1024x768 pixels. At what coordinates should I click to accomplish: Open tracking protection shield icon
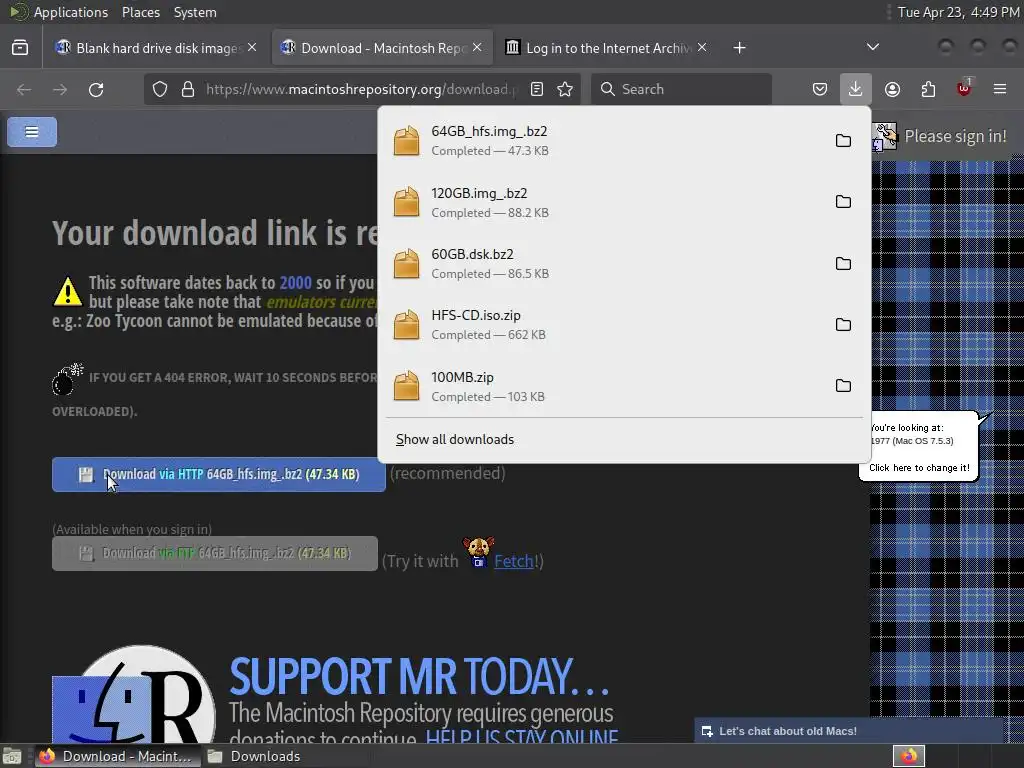coord(160,89)
